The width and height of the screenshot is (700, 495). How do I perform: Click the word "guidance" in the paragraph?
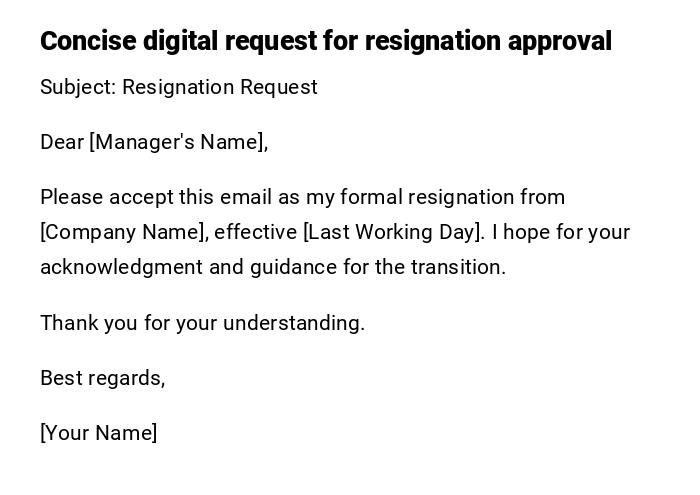[295, 267]
